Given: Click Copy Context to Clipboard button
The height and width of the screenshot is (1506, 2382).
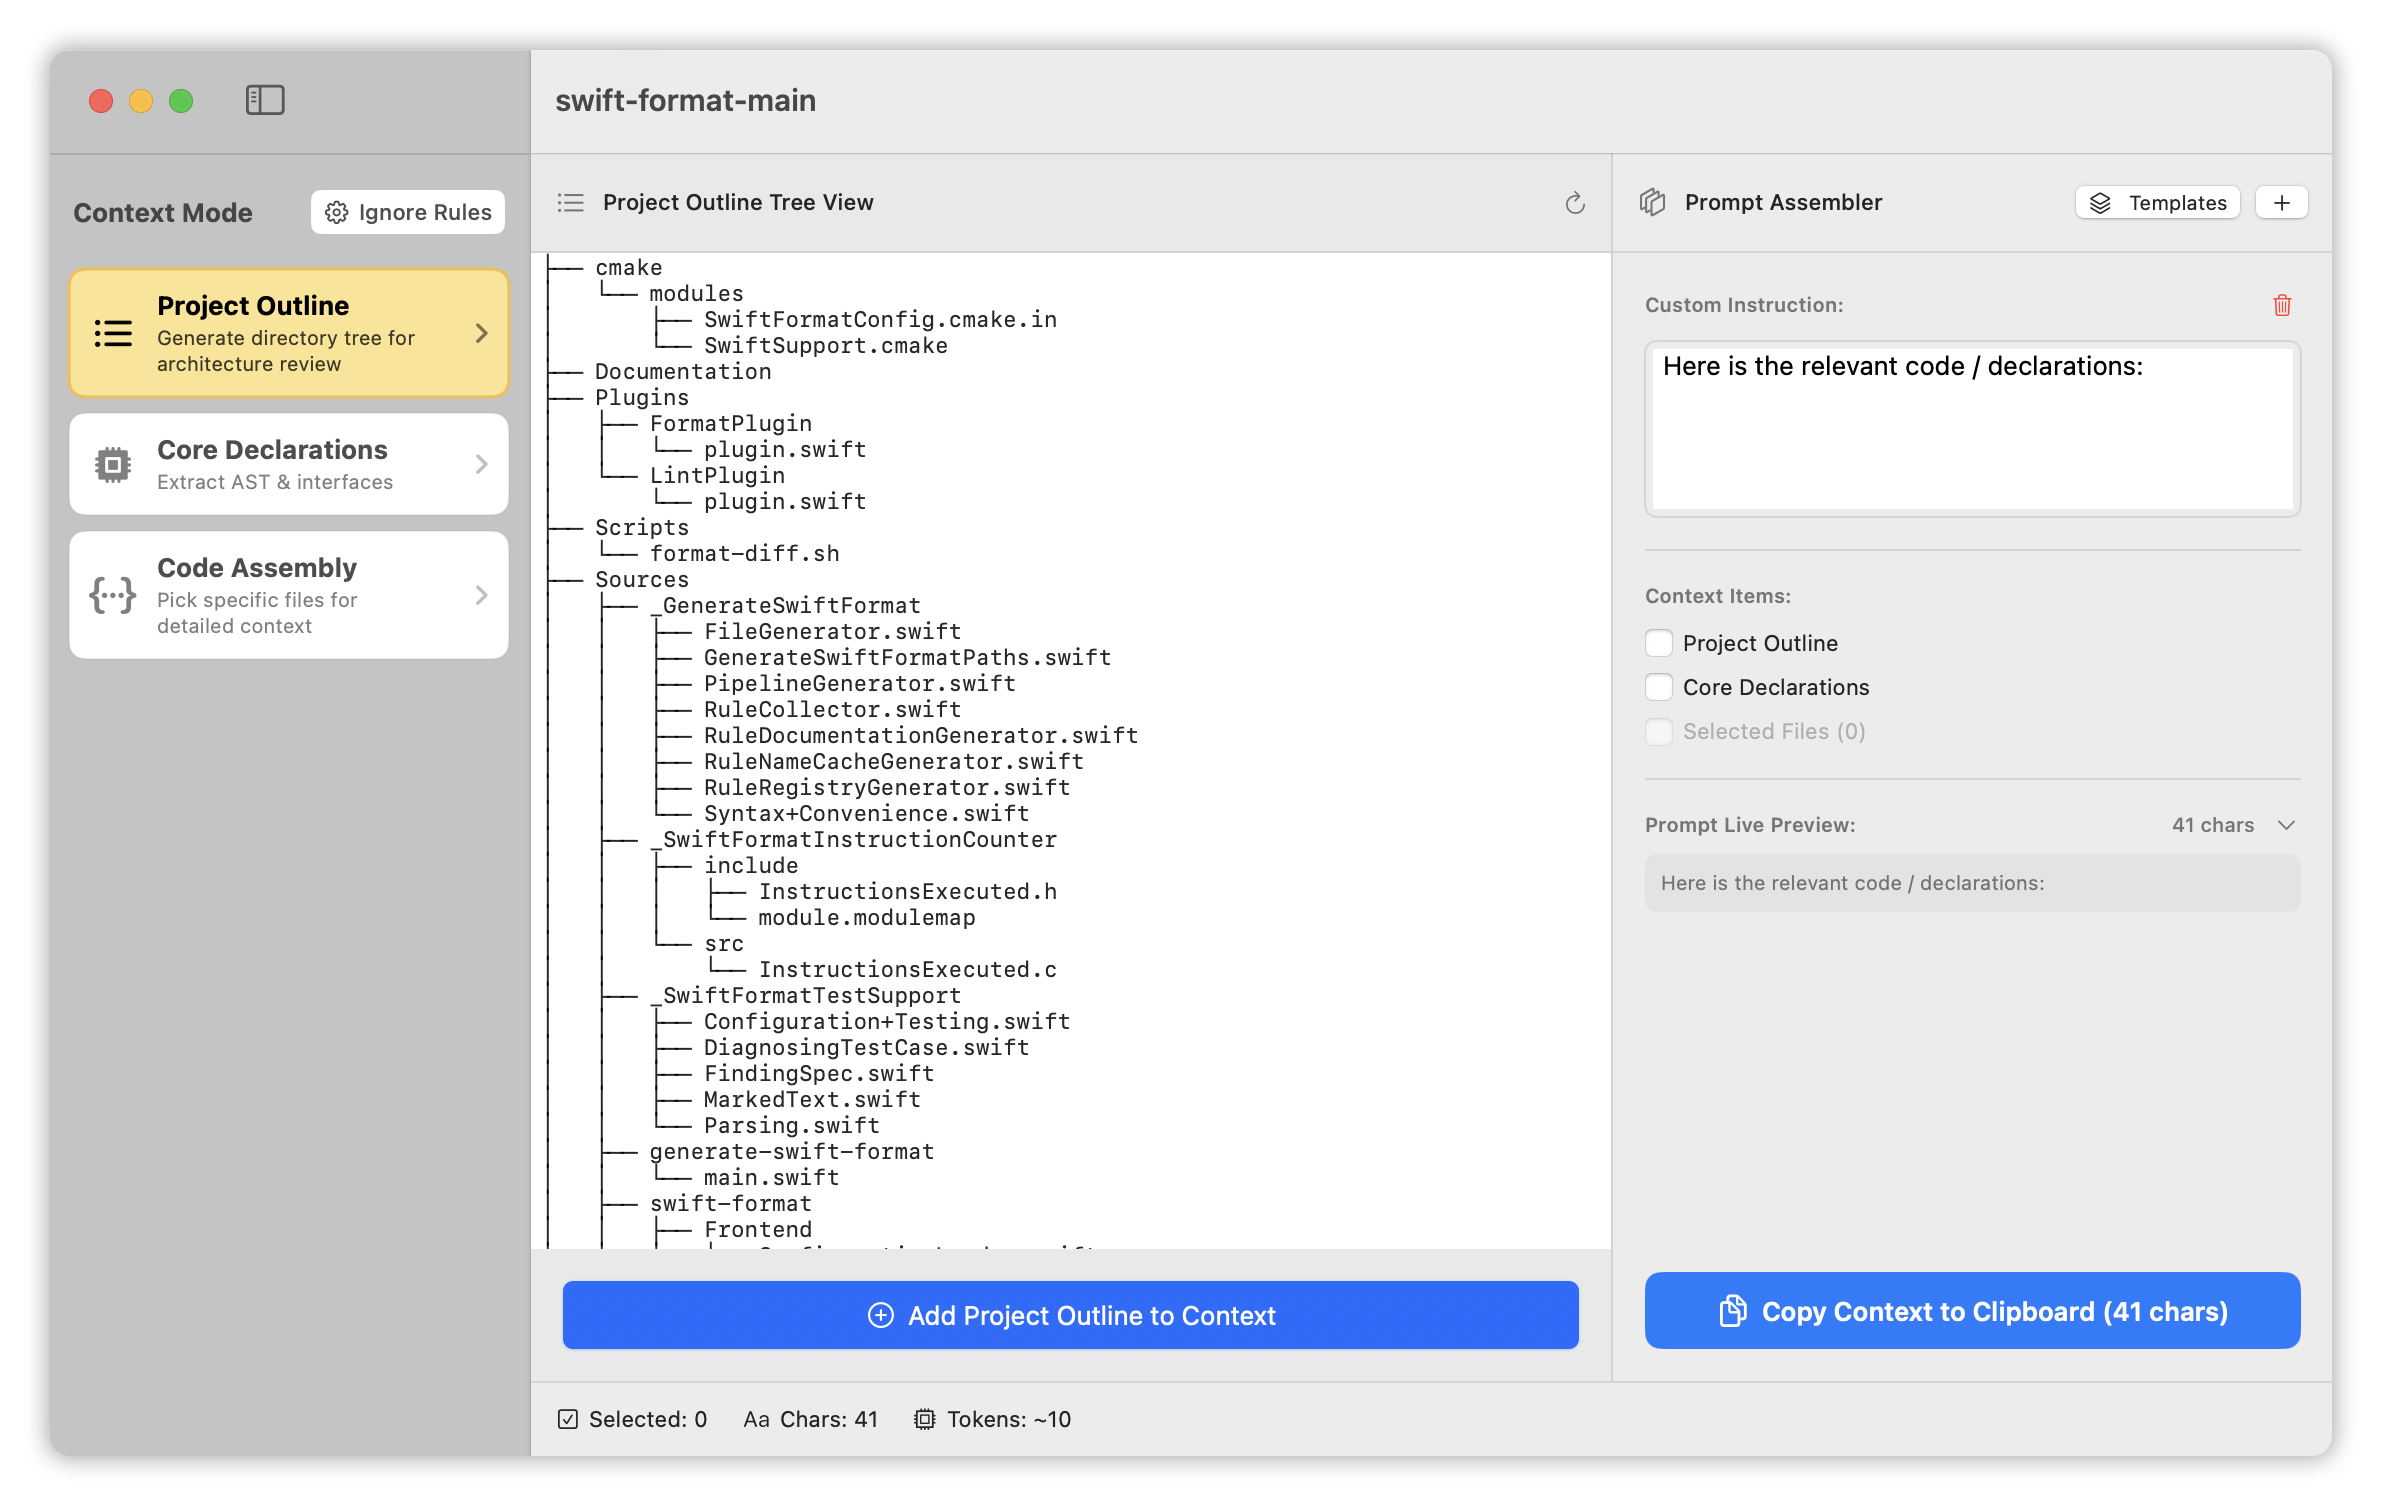Looking at the screenshot, I should (1972, 1311).
